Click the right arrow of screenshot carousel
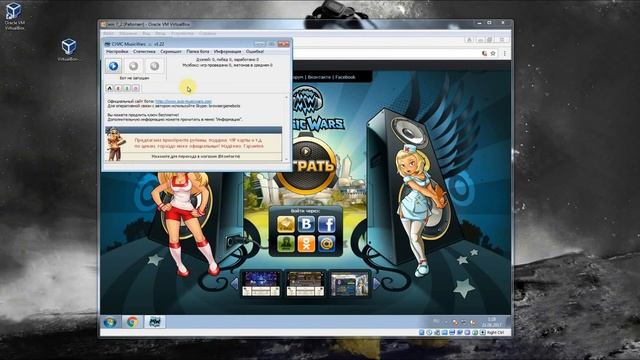Image resolution: width=640 pixels, height=360 pixels. tap(376, 283)
